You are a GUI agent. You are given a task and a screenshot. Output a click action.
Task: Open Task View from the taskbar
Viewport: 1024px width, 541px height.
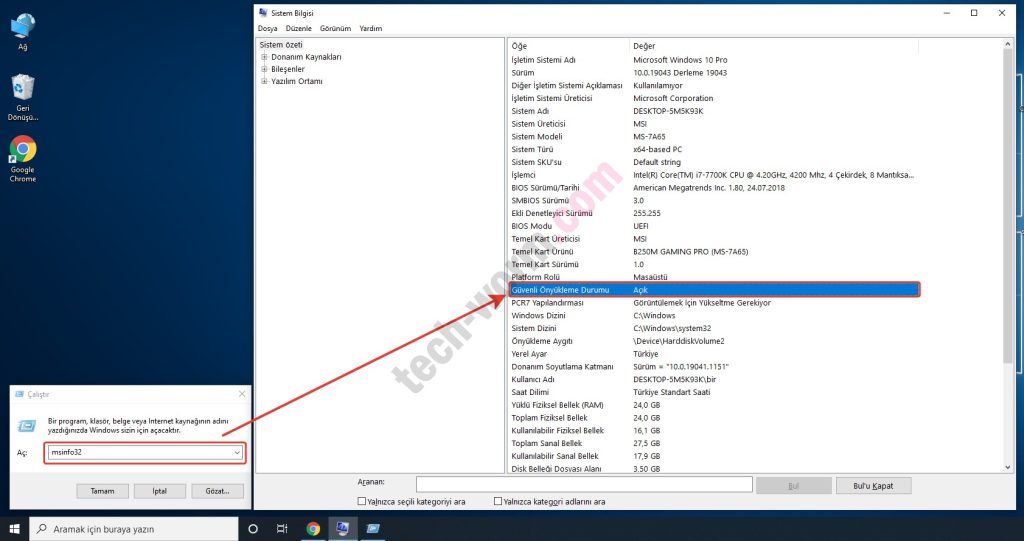pos(282,528)
